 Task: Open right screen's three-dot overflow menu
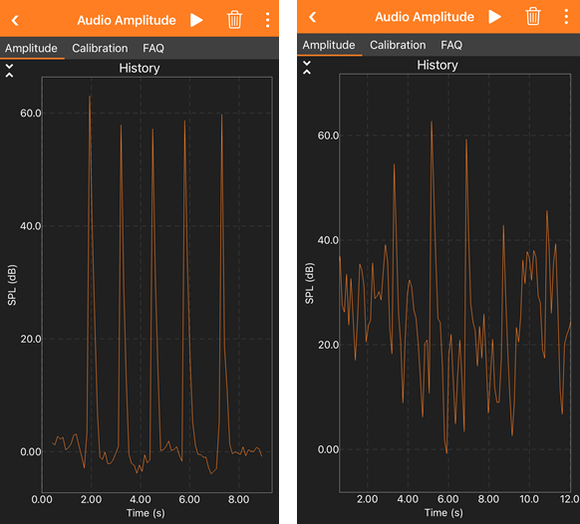[566, 17]
